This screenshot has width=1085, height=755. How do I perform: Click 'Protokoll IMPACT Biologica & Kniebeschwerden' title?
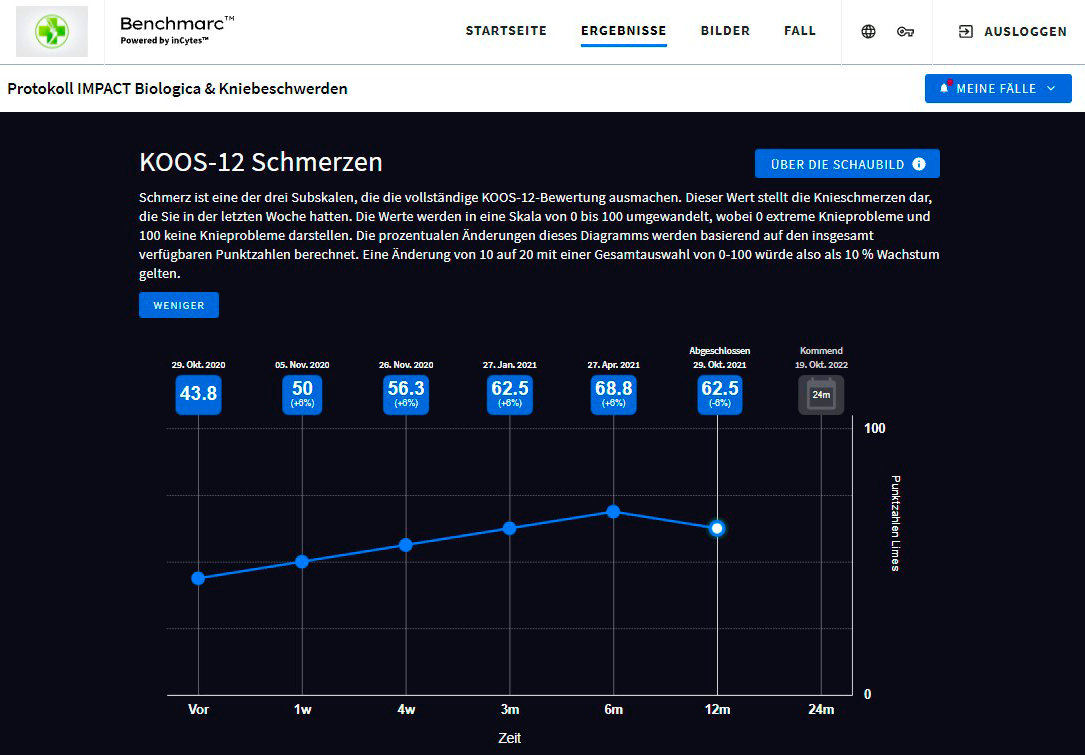[177, 89]
